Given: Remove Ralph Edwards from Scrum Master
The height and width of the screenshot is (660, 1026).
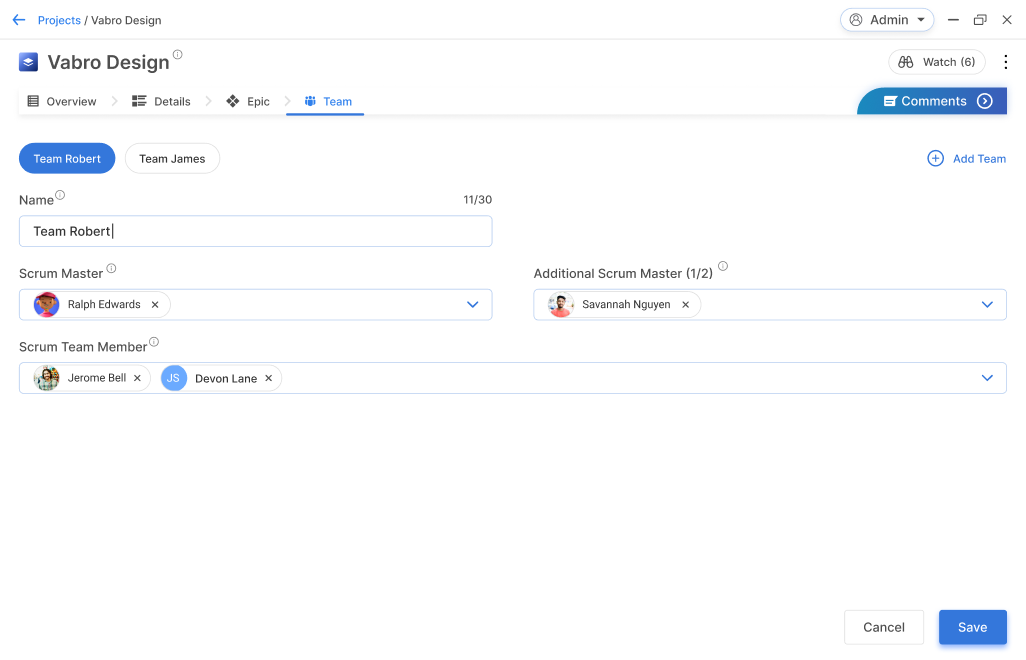Looking at the screenshot, I should click(x=155, y=304).
